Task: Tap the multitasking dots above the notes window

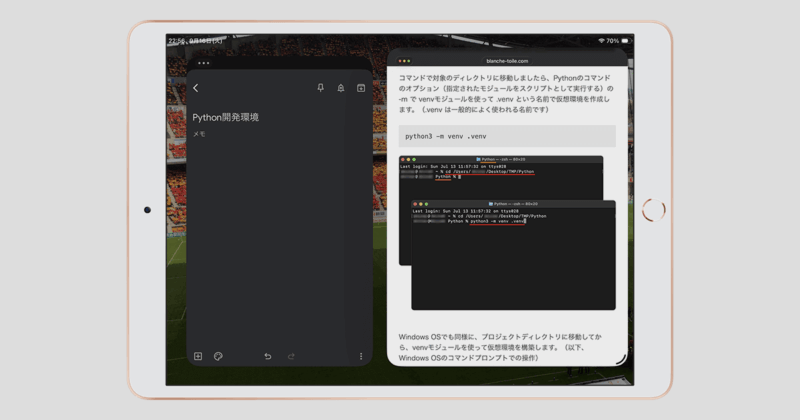Action: tap(204, 63)
